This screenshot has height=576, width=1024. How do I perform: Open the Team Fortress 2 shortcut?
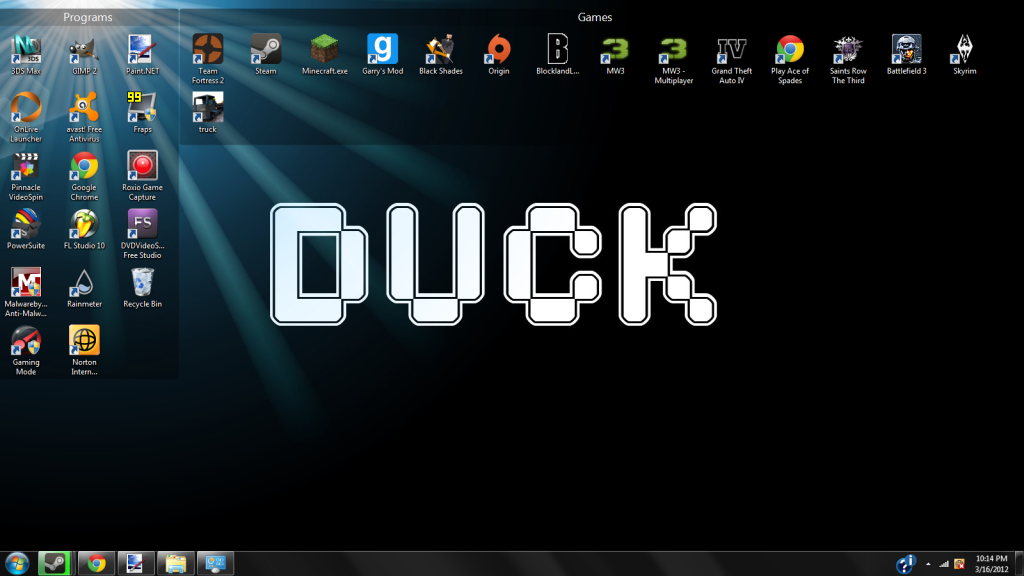point(208,50)
